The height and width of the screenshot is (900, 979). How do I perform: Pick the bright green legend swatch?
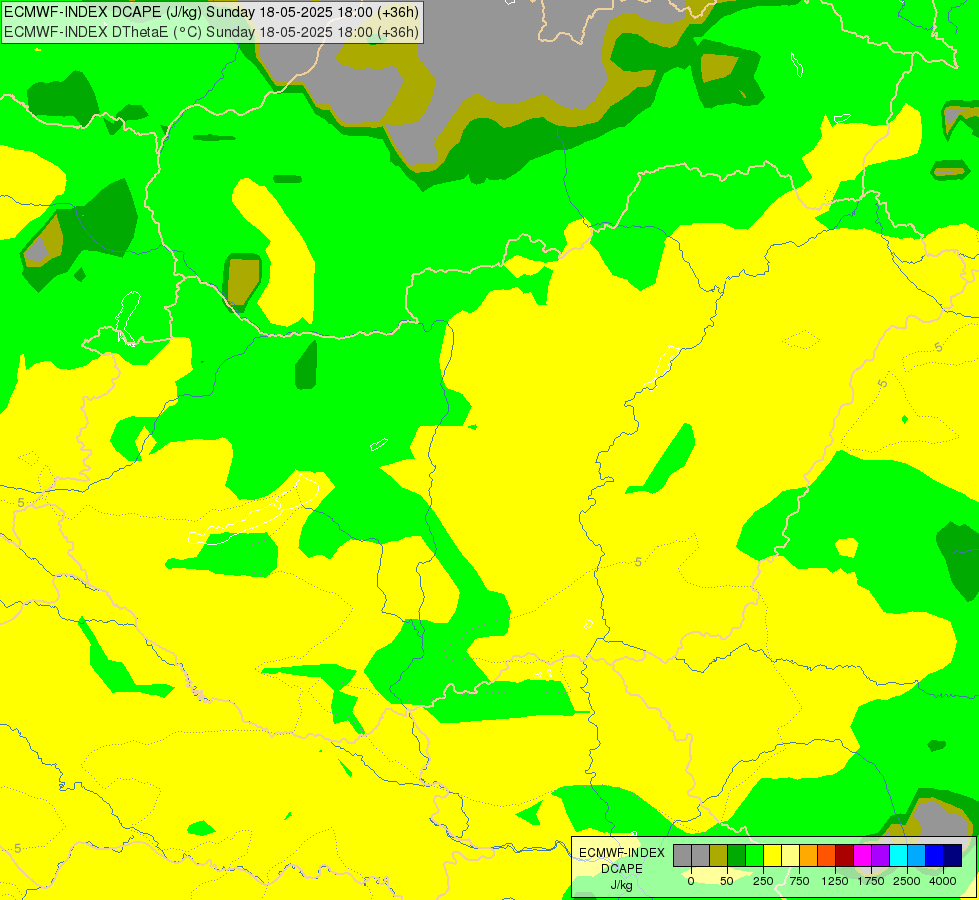click(x=754, y=855)
